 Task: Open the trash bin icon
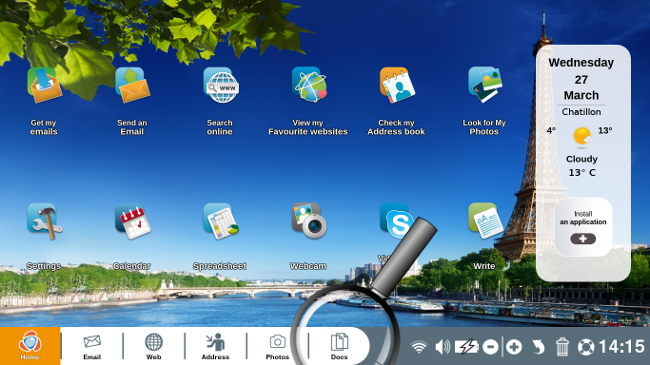pyautogui.click(x=562, y=347)
